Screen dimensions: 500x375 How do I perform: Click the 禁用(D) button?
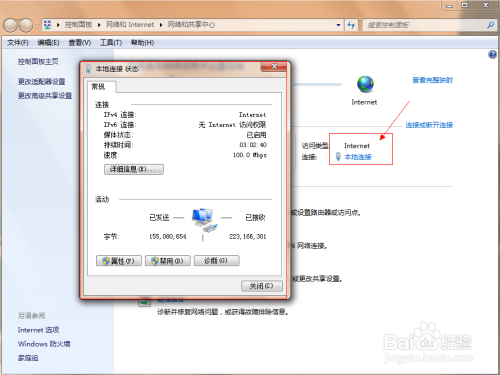point(168,261)
